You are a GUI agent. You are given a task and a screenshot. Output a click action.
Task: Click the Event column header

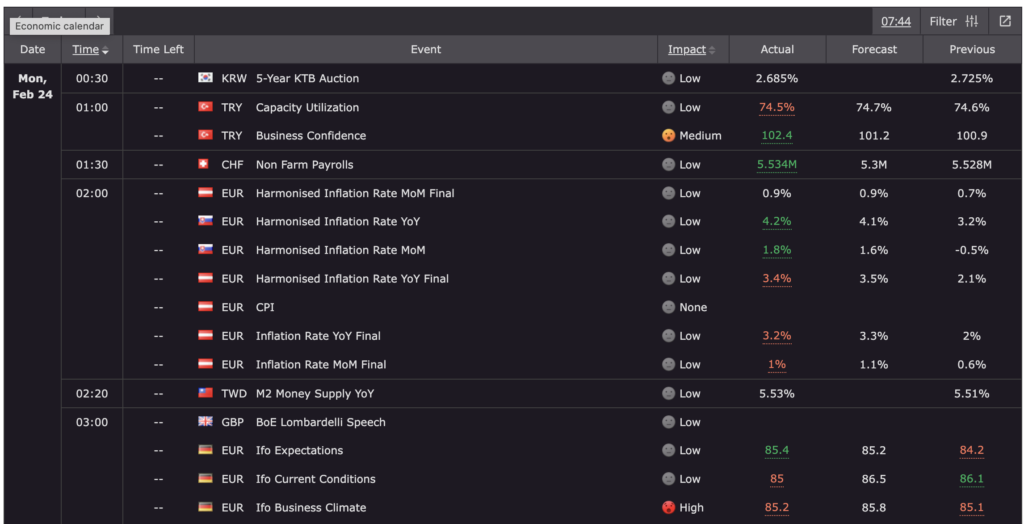point(425,49)
